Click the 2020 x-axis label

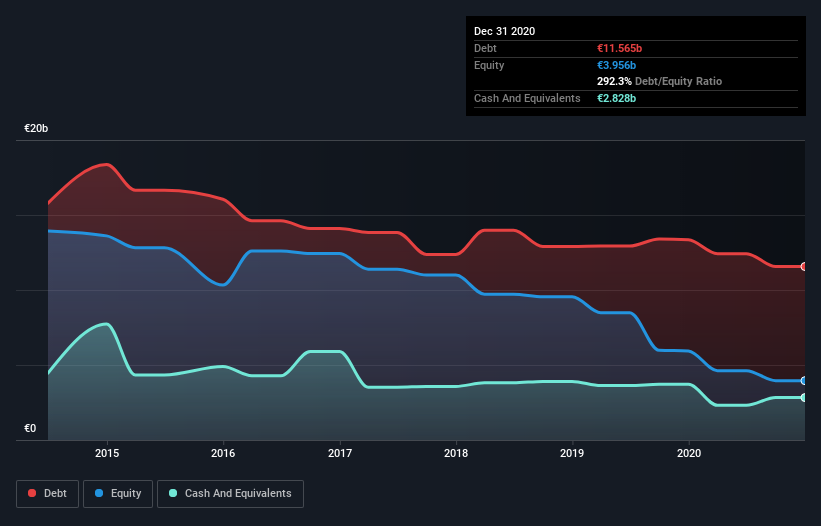click(689, 453)
